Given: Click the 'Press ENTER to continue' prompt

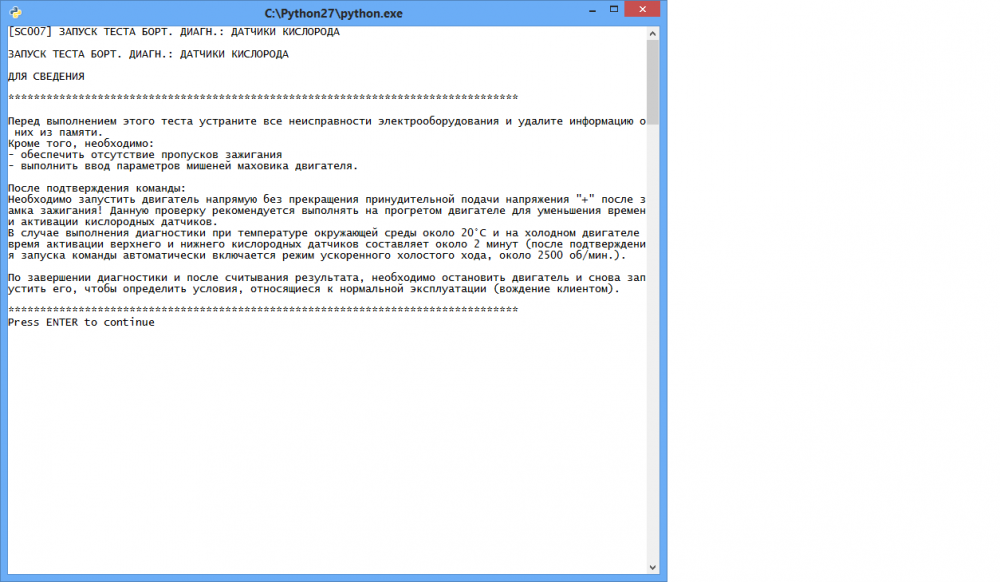Looking at the screenshot, I should [x=81, y=323].
